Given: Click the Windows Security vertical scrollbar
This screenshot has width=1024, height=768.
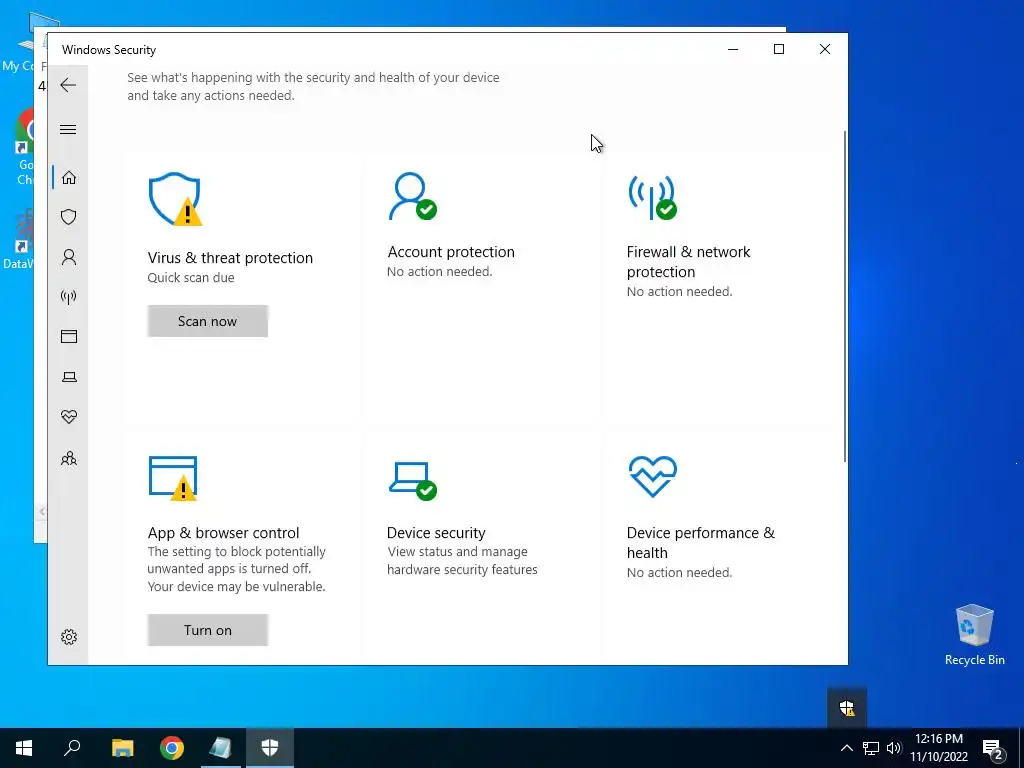Looking at the screenshot, I should [x=844, y=297].
